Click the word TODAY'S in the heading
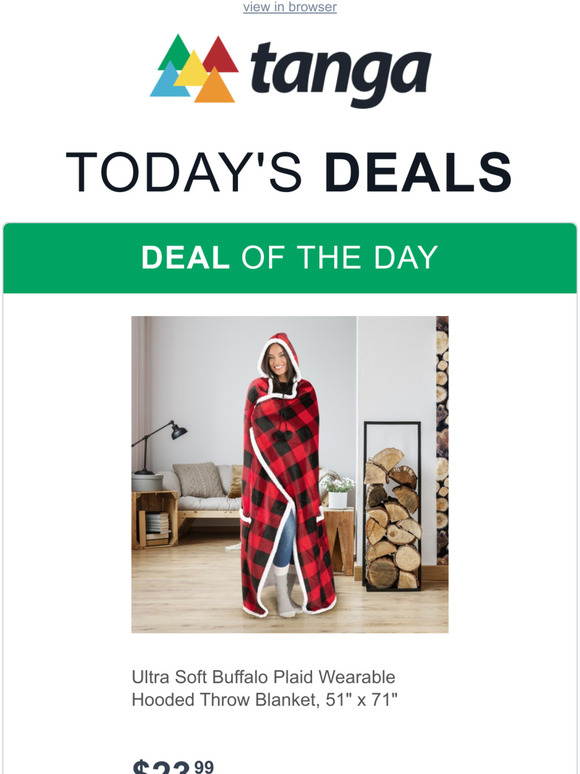 click(x=184, y=172)
